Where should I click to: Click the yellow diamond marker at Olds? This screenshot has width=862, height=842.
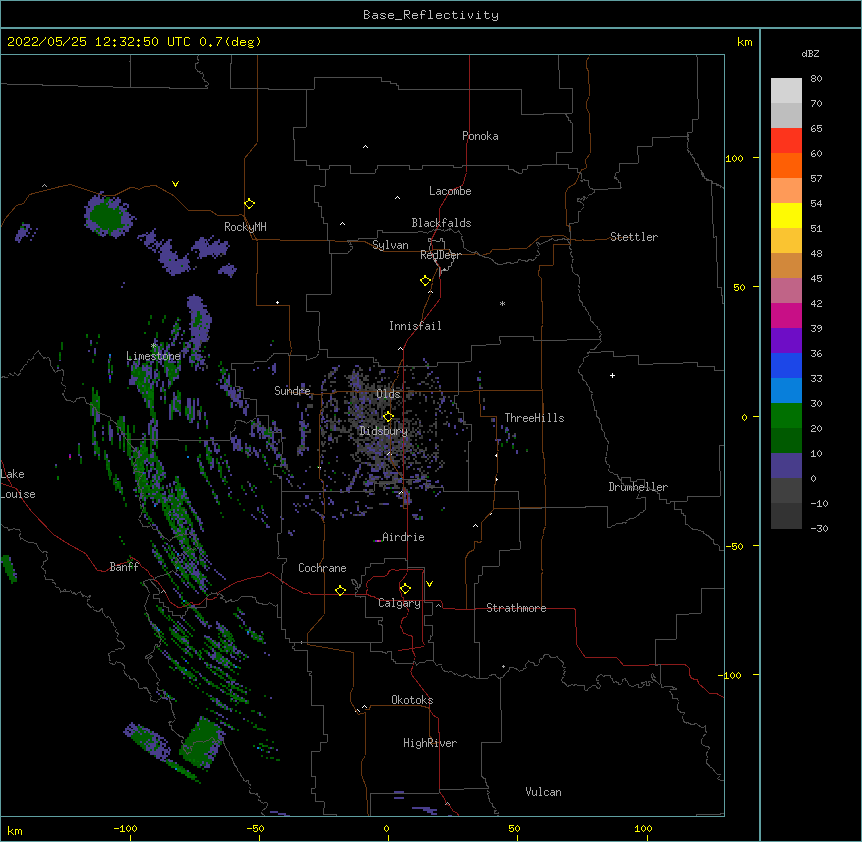point(388,416)
